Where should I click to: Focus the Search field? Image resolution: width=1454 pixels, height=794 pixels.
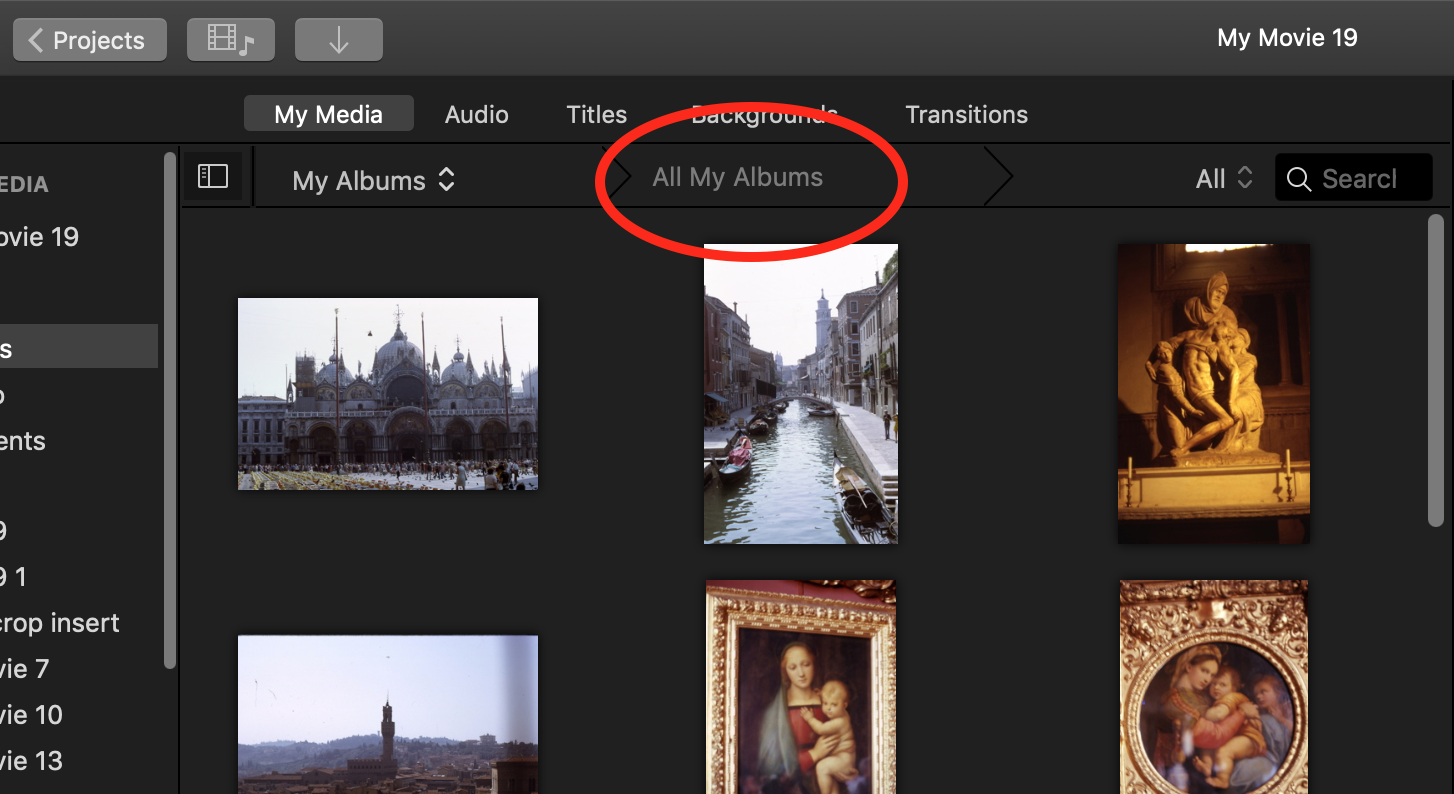coord(1354,178)
